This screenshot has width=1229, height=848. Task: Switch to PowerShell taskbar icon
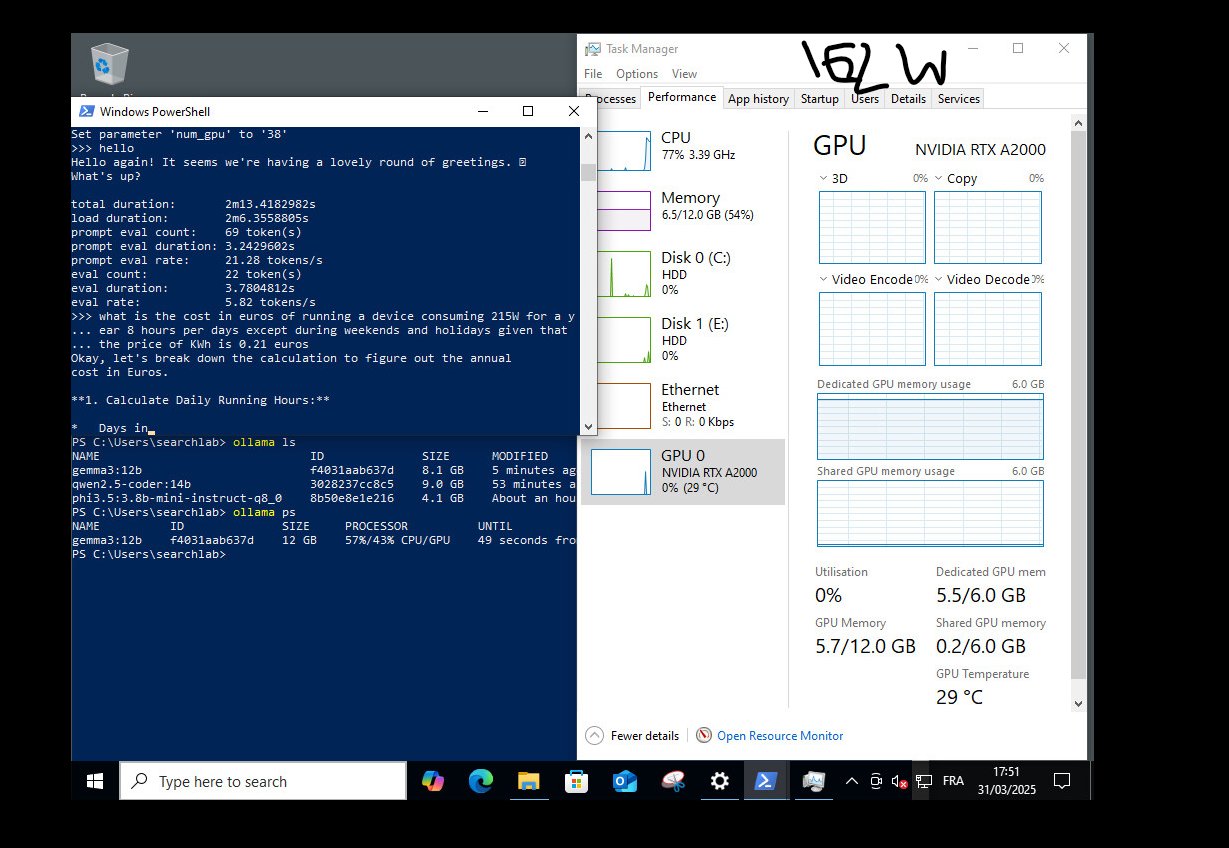pos(767,781)
